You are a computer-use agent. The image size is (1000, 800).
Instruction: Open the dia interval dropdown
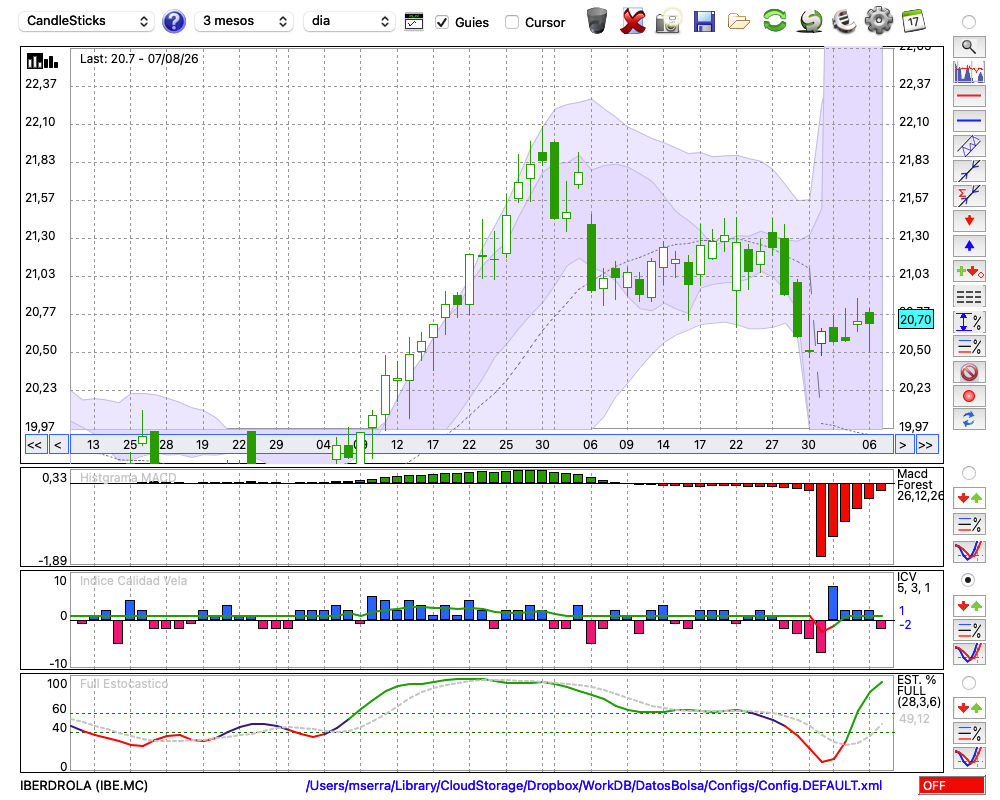point(349,21)
